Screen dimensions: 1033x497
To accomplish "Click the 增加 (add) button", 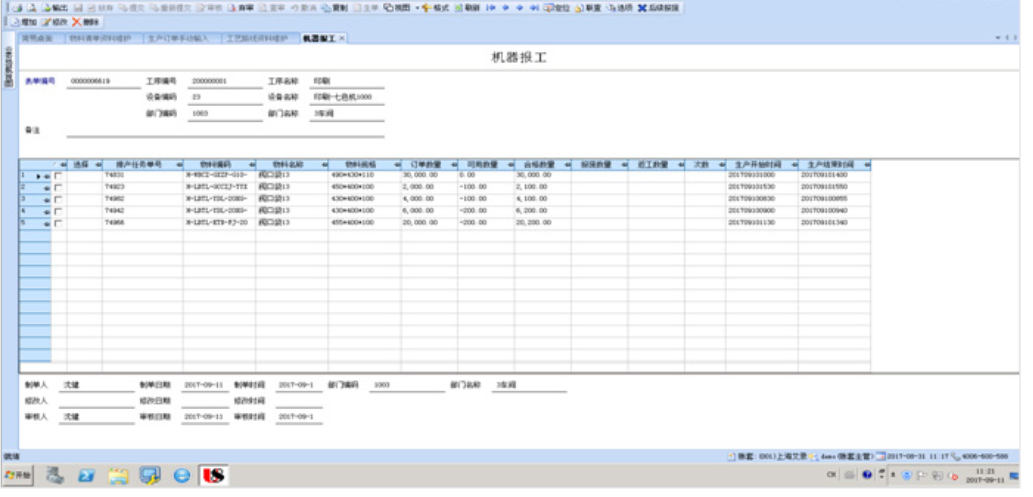I will (x=24, y=22).
